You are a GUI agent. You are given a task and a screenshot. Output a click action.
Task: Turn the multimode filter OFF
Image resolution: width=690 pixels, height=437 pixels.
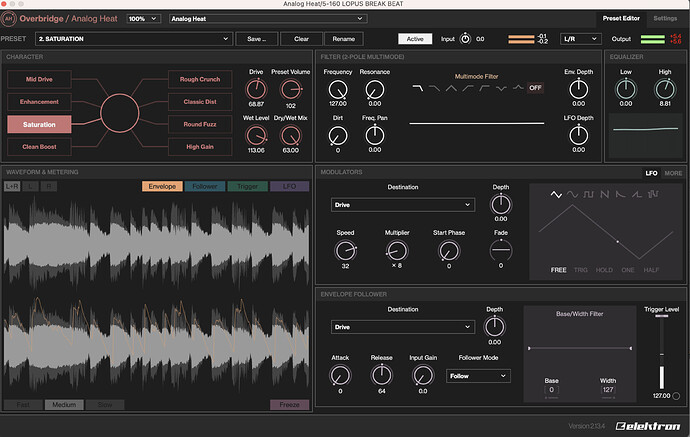[535, 88]
